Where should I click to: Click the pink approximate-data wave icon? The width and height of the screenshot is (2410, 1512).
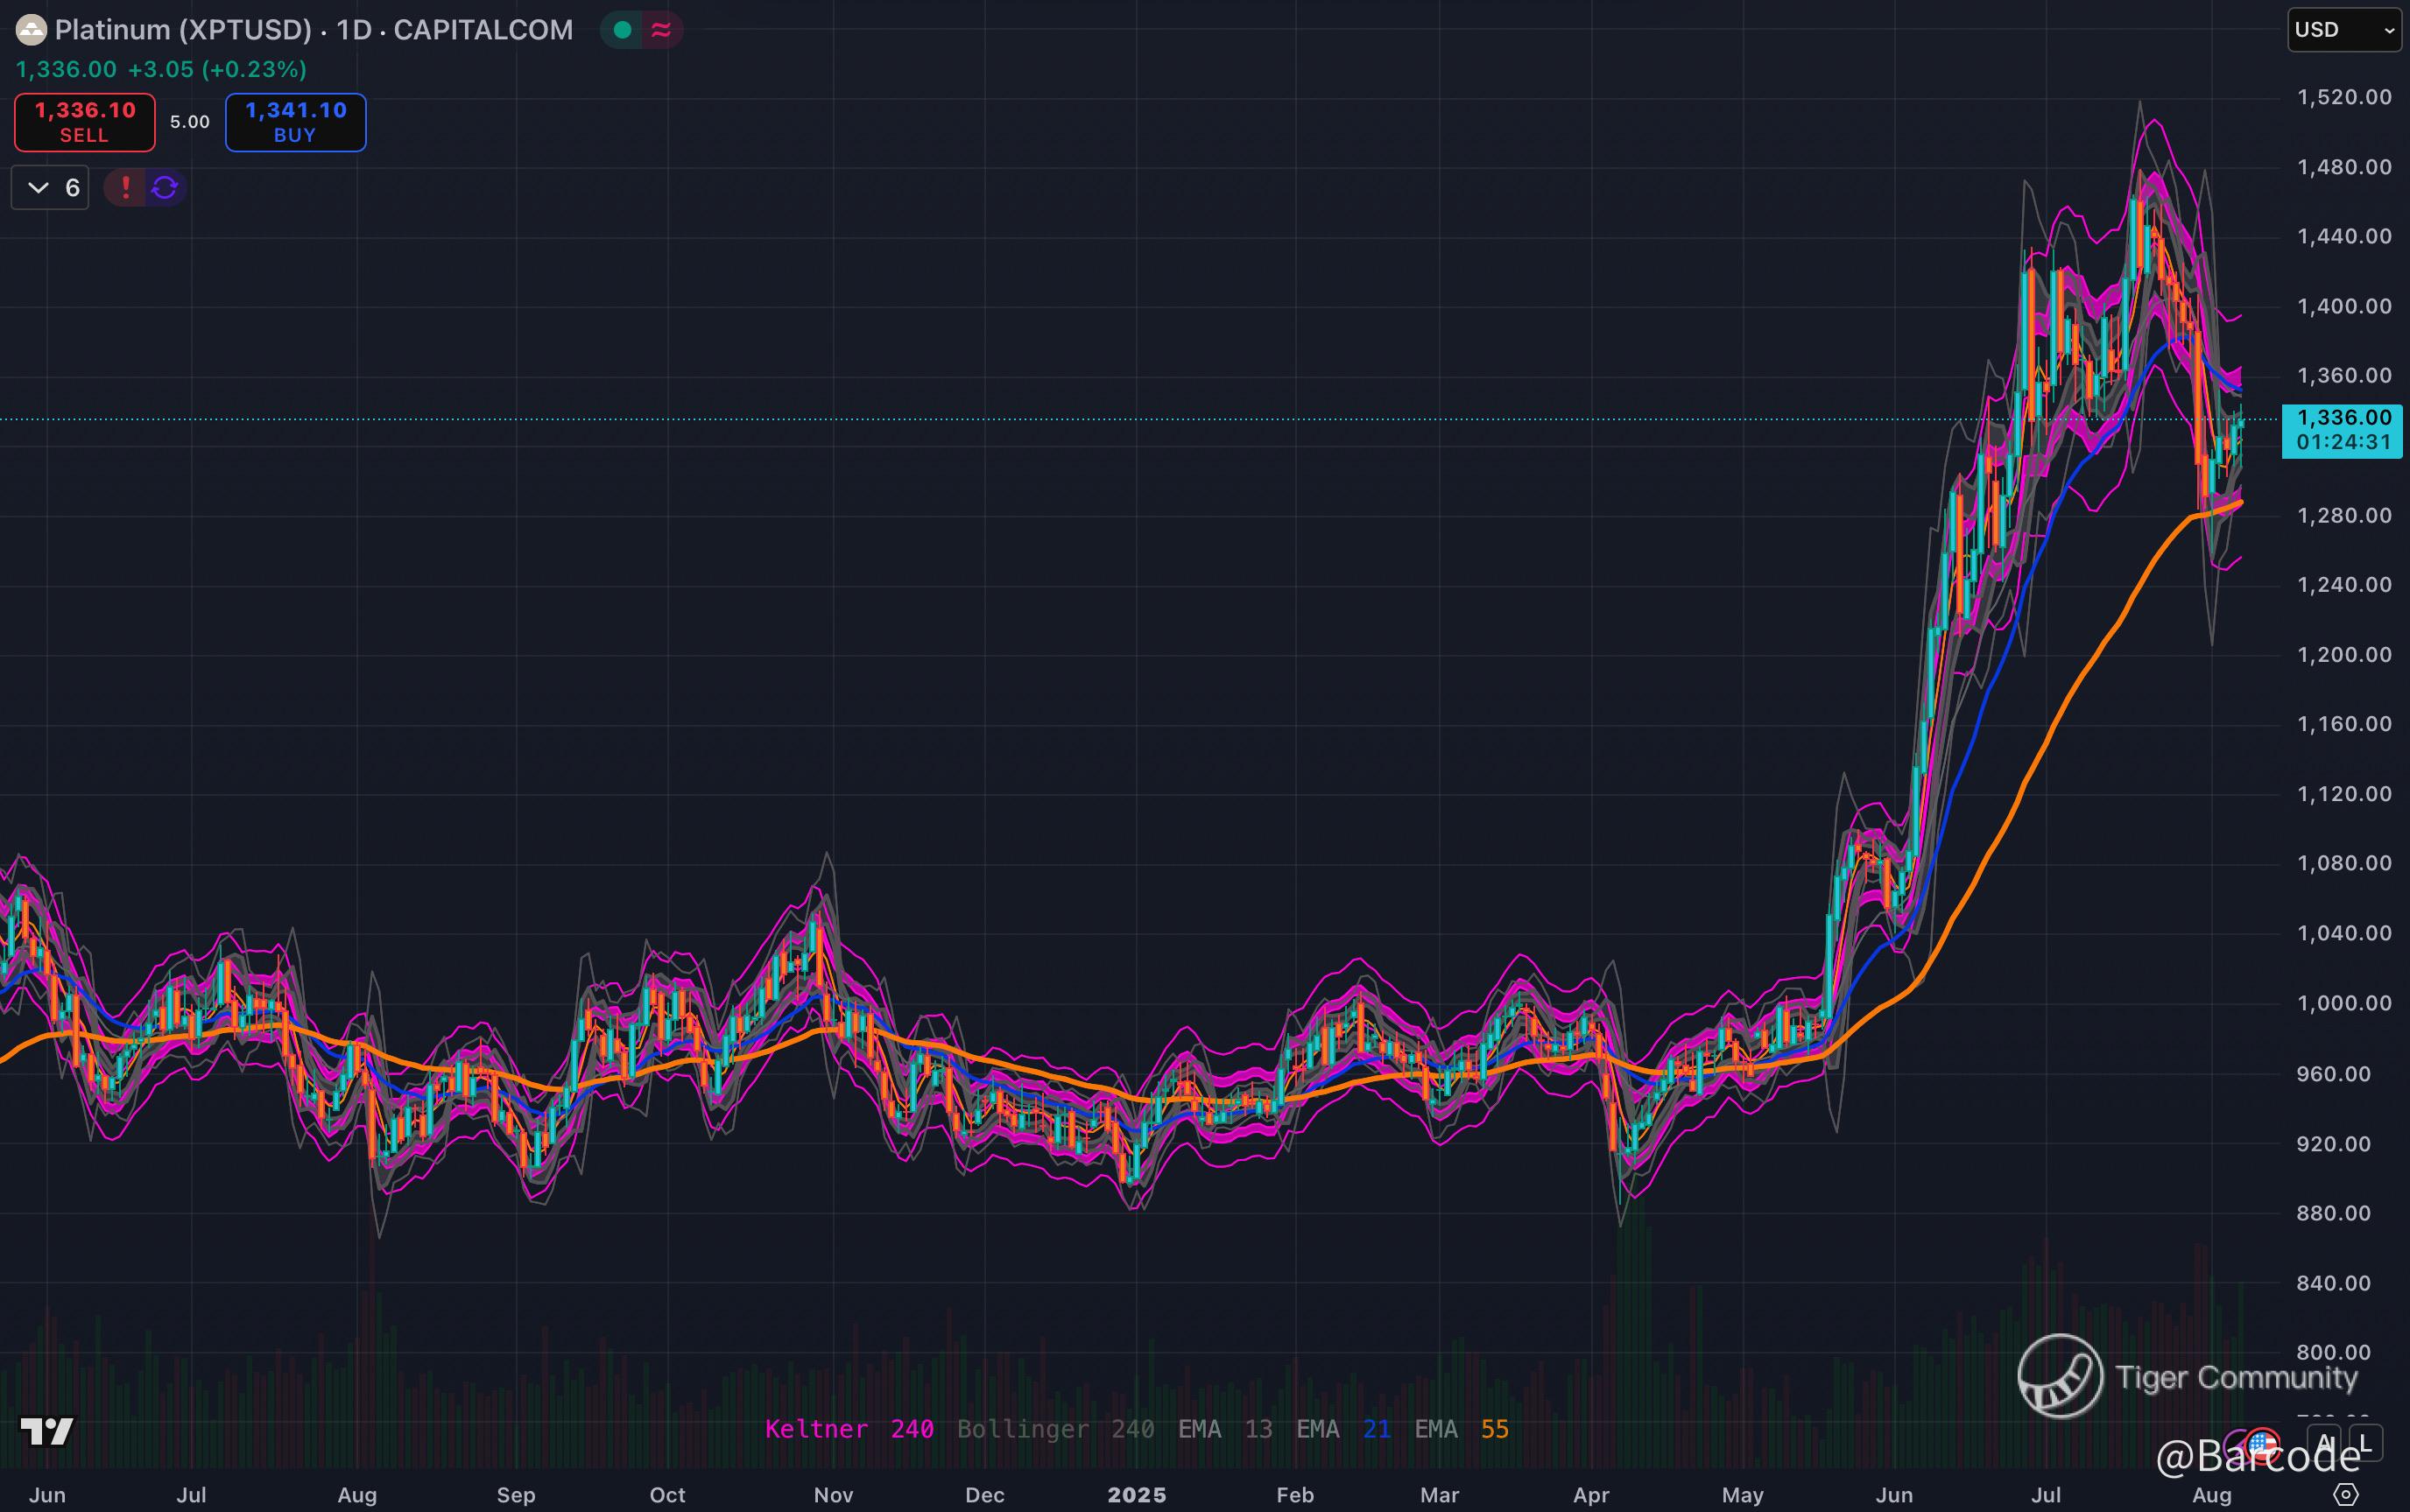coord(661,30)
